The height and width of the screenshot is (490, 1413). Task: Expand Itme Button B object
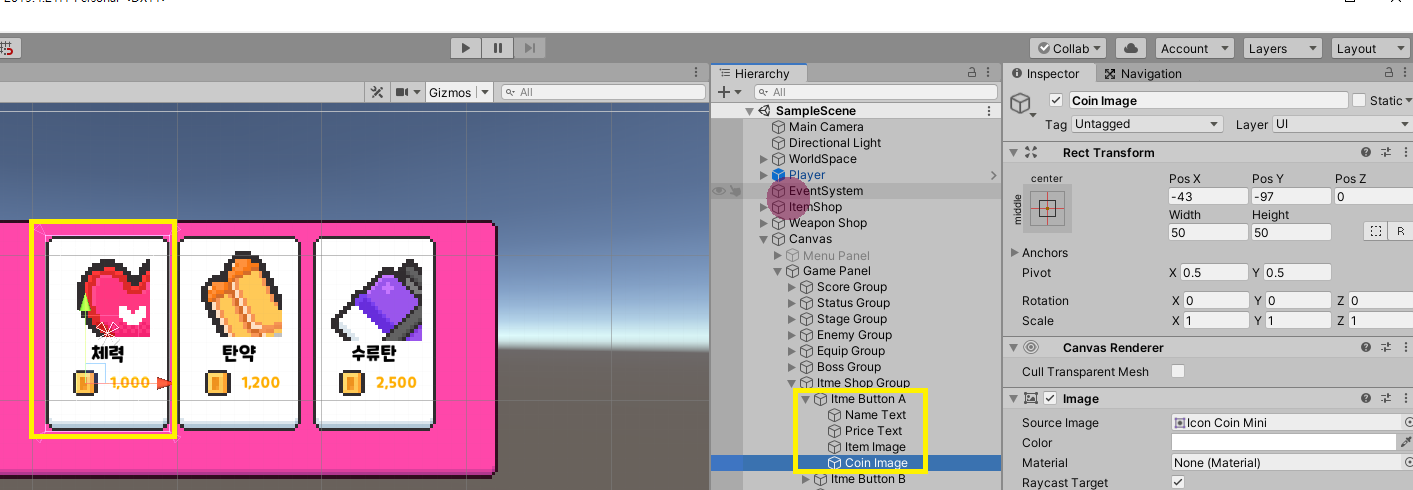click(807, 479)
